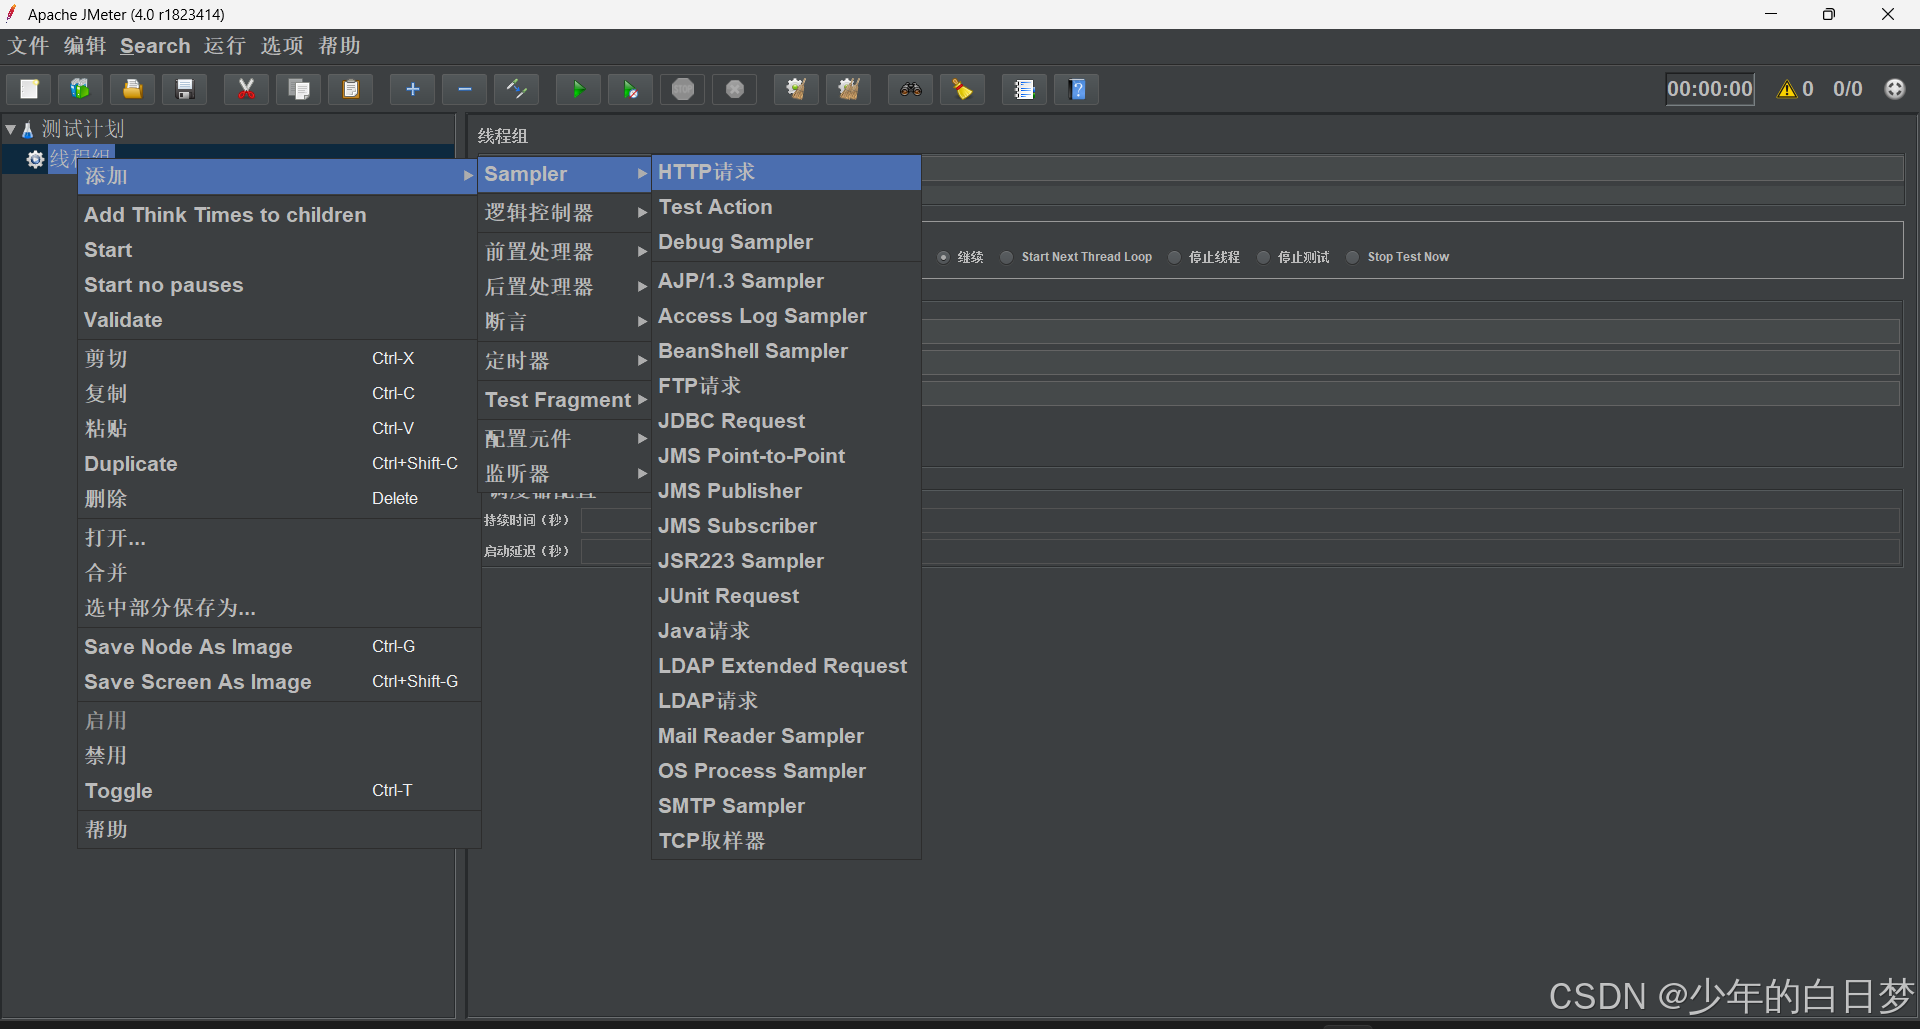Screen dimensions: 1920x1029
Task: Open the Search menu in menu bar
Action: click(155, 46)
